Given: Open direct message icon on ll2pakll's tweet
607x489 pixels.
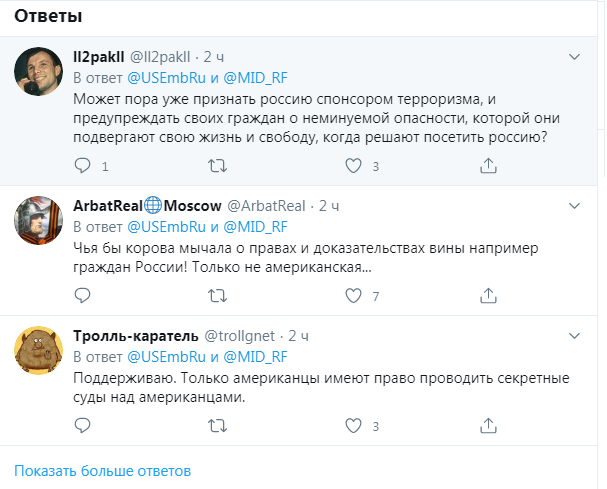Looking at the screenshot, I should coord(487,165).
